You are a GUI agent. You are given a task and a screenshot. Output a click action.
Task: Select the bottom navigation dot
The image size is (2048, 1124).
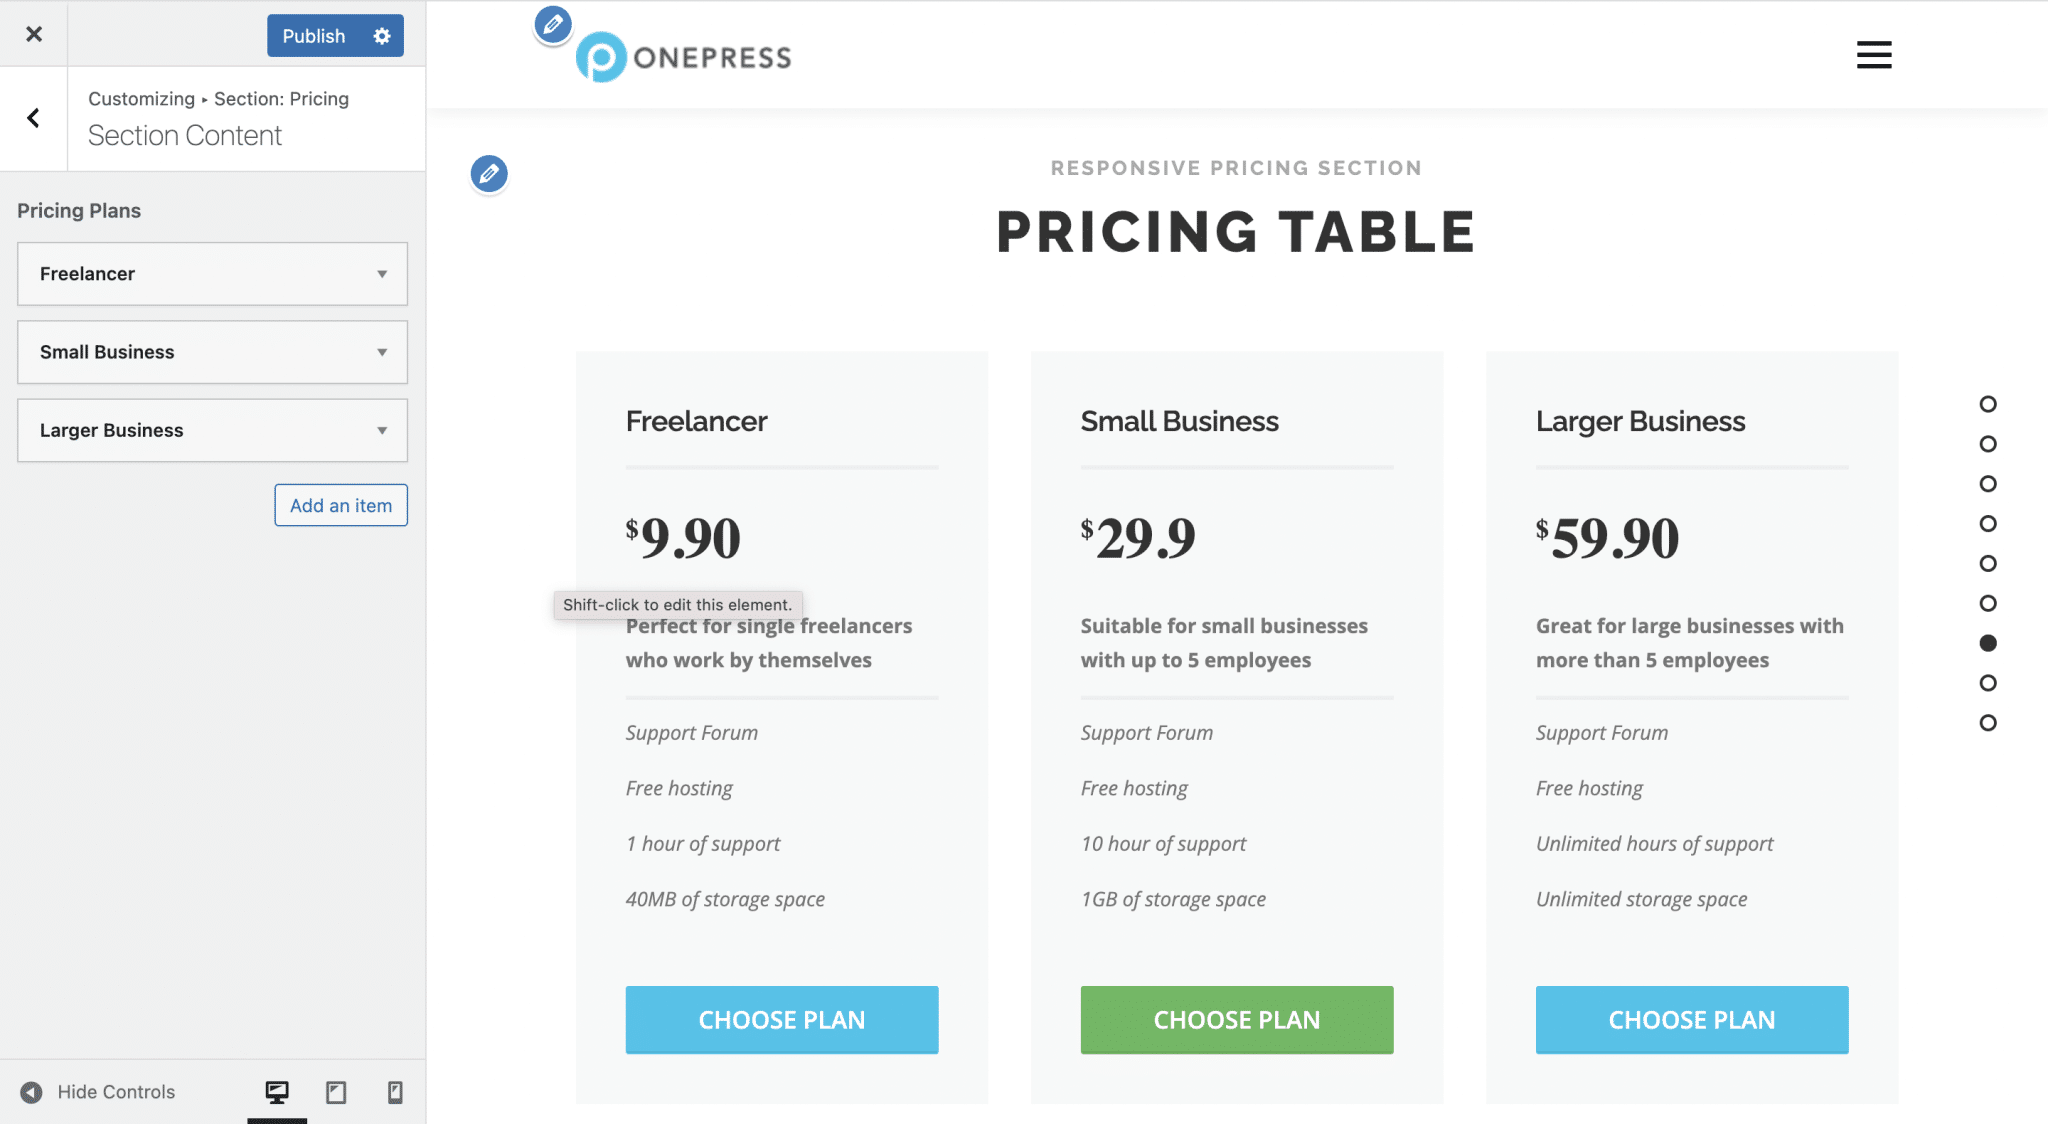pyautogui.click(x=1987, y=722)
